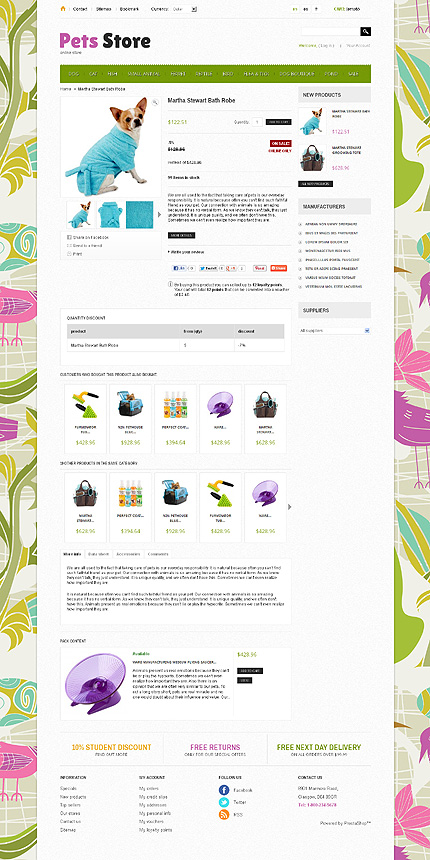The width and height of the screenshot is (430, 860).
Task: Advance the same-category products carousel arrow
Action: point(290,507)
